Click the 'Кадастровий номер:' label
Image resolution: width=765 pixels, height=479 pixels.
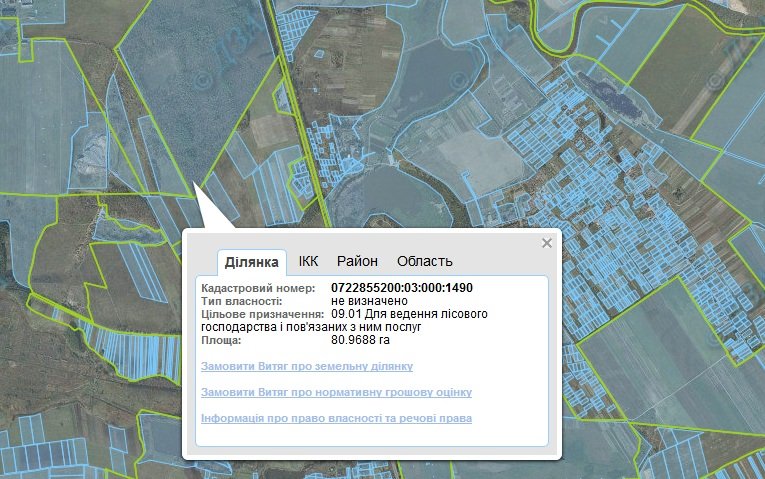(x=258, y=288)
